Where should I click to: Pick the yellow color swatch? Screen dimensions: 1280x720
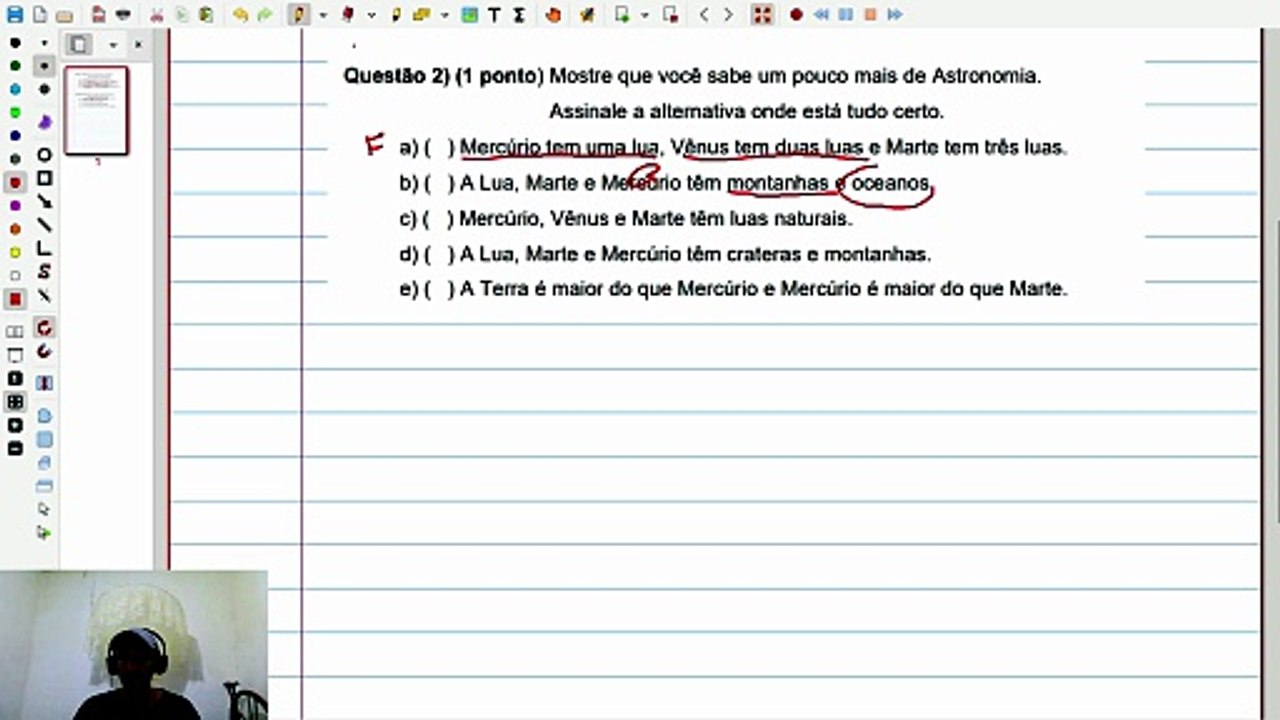[x=15, y=252]
